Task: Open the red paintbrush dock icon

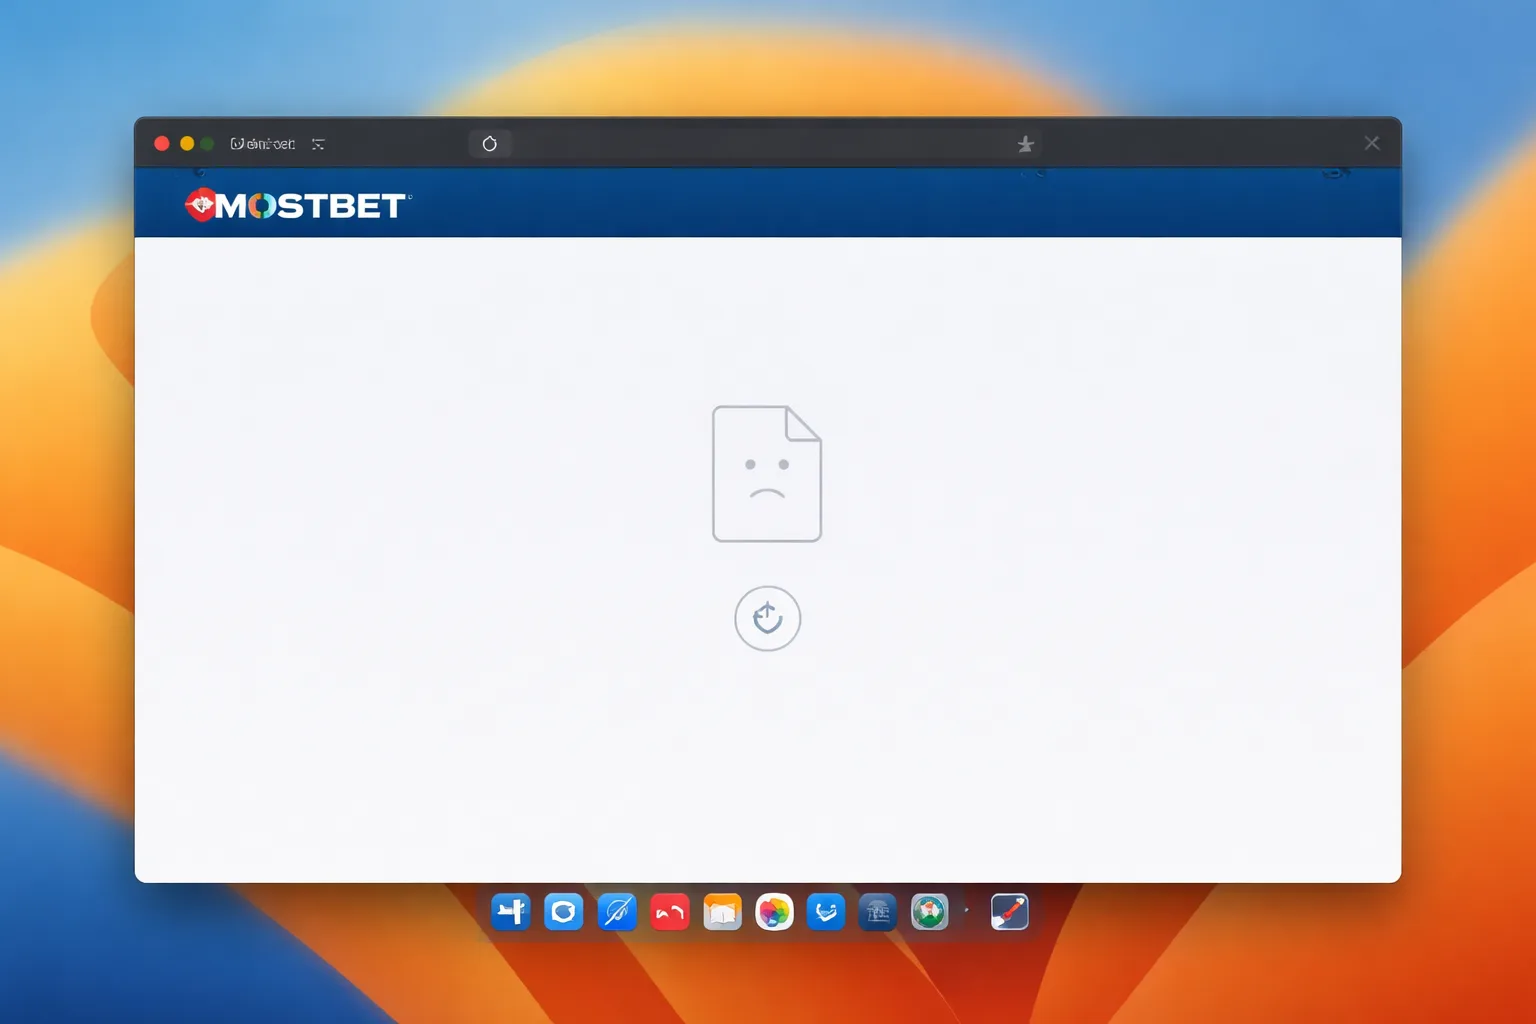Action: pos(1009,911)
